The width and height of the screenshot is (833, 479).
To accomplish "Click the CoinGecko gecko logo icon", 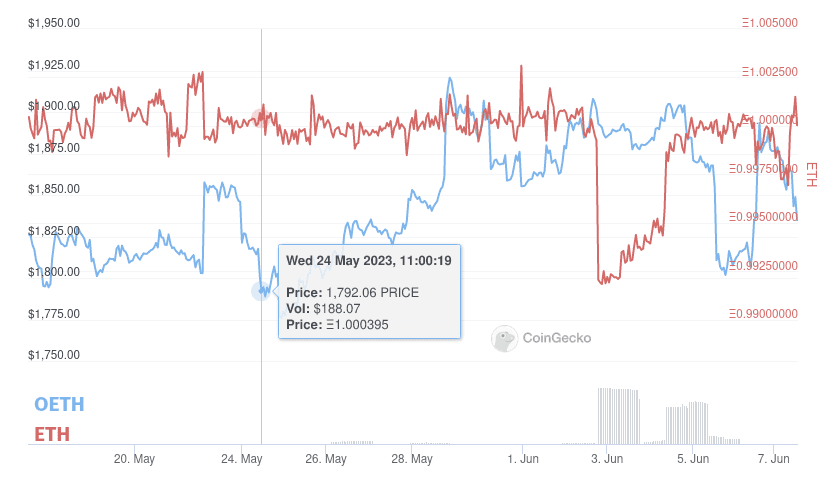I will coord(504,338).
